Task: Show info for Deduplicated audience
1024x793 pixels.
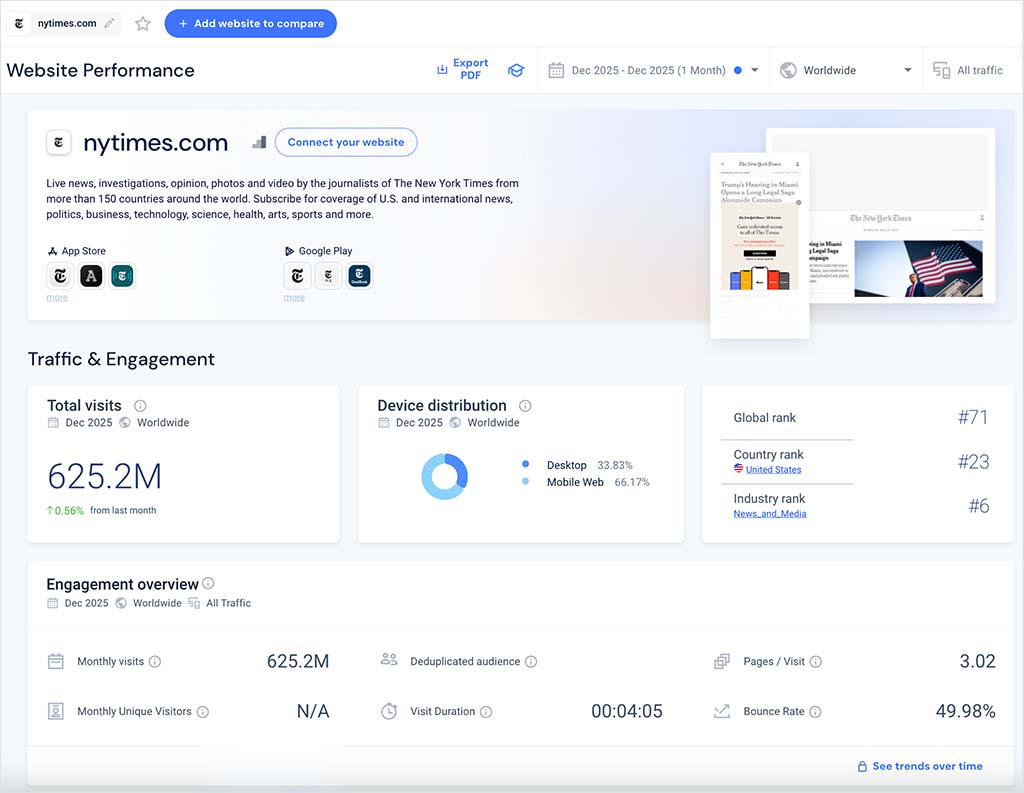Action: 531,662
